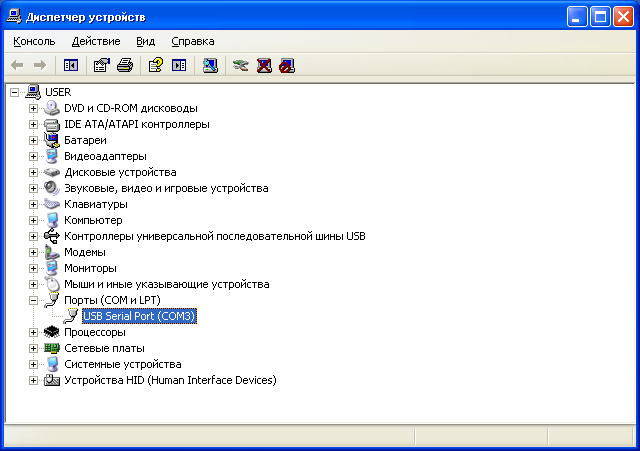Image resolution: width=640 pixels, height=451 pixels.
Task: Click the Дисковые устройства disk icon
Action: tap(52, 172)
